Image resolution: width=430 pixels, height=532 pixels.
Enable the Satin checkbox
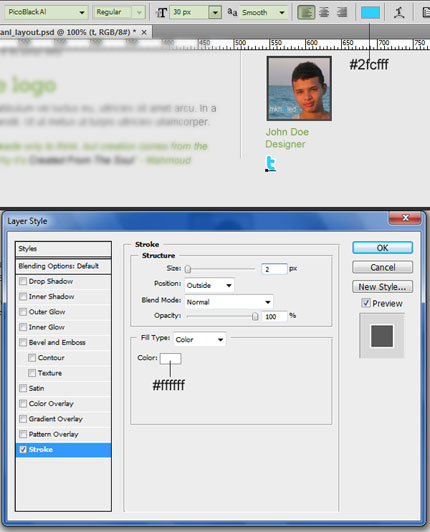[23, 388]
